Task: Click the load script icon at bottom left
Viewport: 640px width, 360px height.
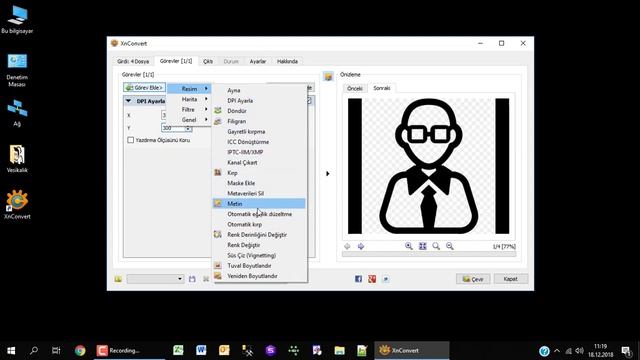Action: [118, 279]
